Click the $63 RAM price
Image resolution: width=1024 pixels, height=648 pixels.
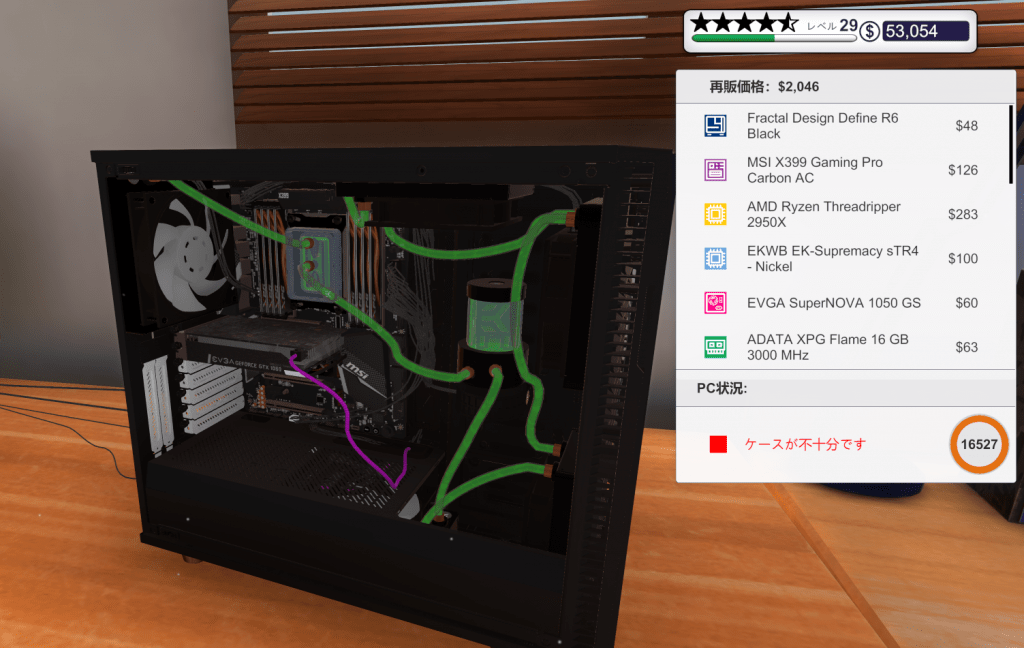click(967, 347)
